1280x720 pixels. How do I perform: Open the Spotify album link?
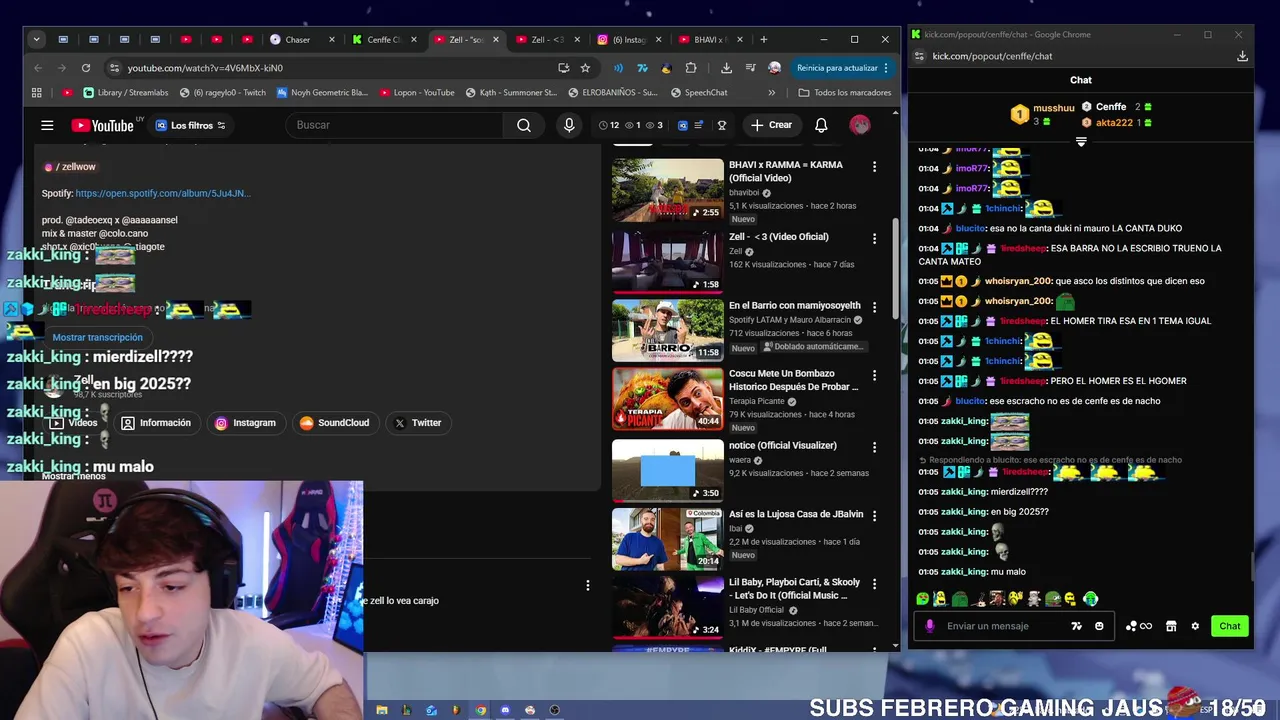(x=163, y=193)
